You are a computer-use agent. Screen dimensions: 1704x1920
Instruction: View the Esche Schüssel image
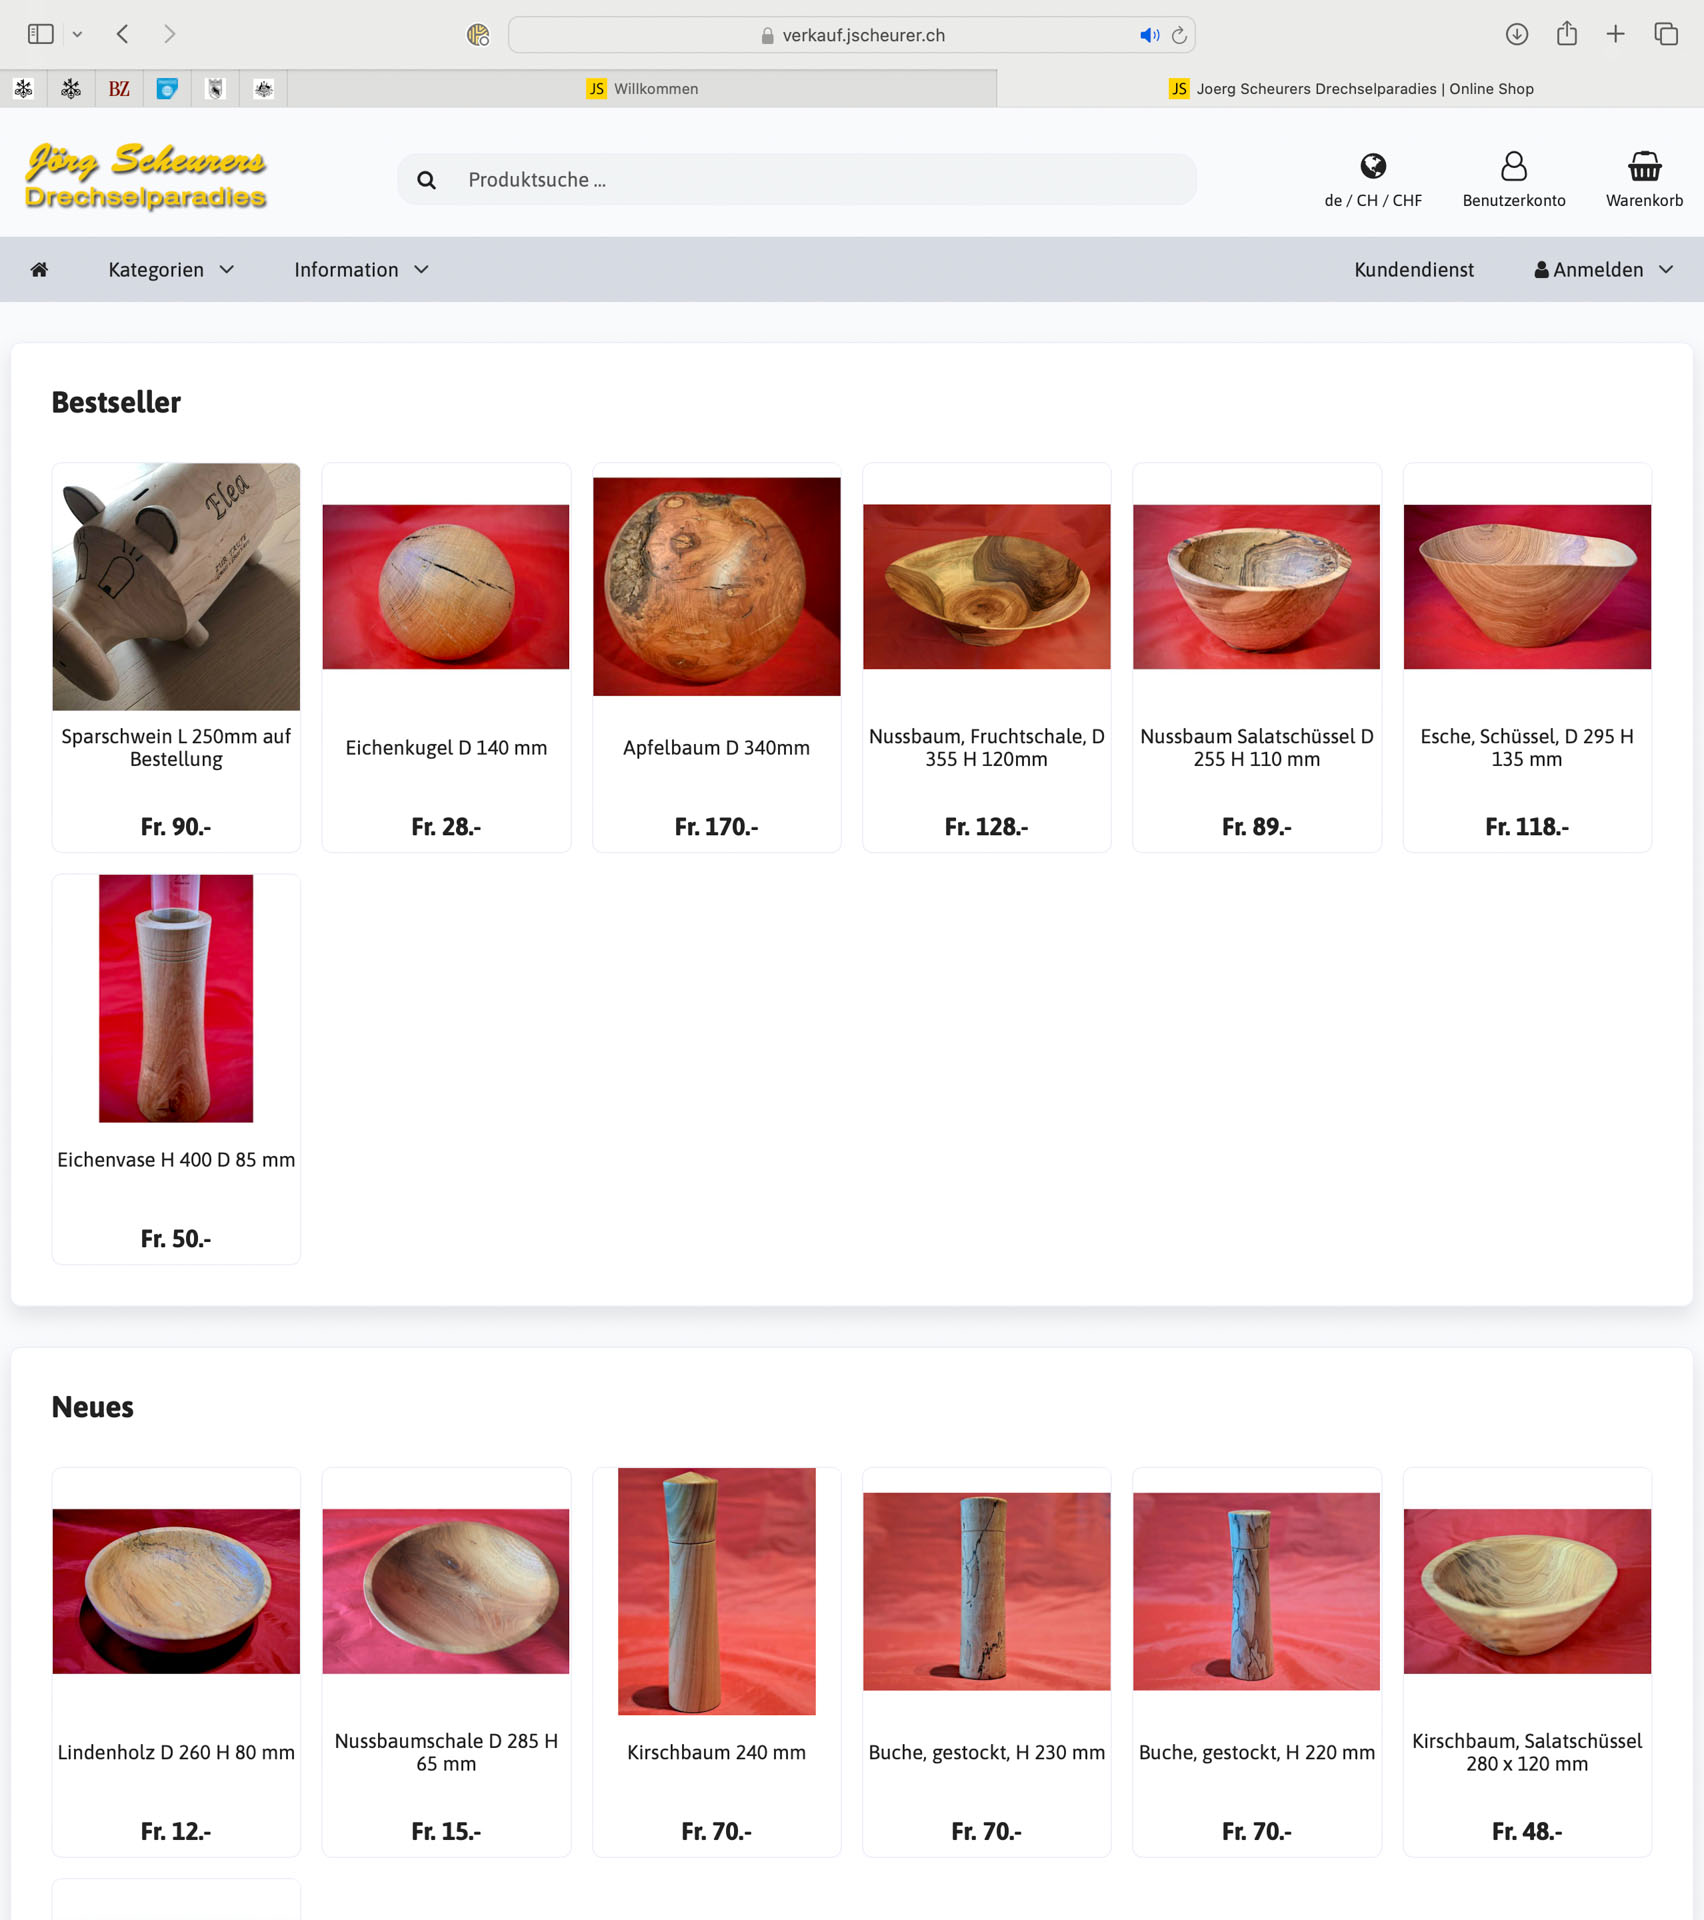tap(1527, 587)
